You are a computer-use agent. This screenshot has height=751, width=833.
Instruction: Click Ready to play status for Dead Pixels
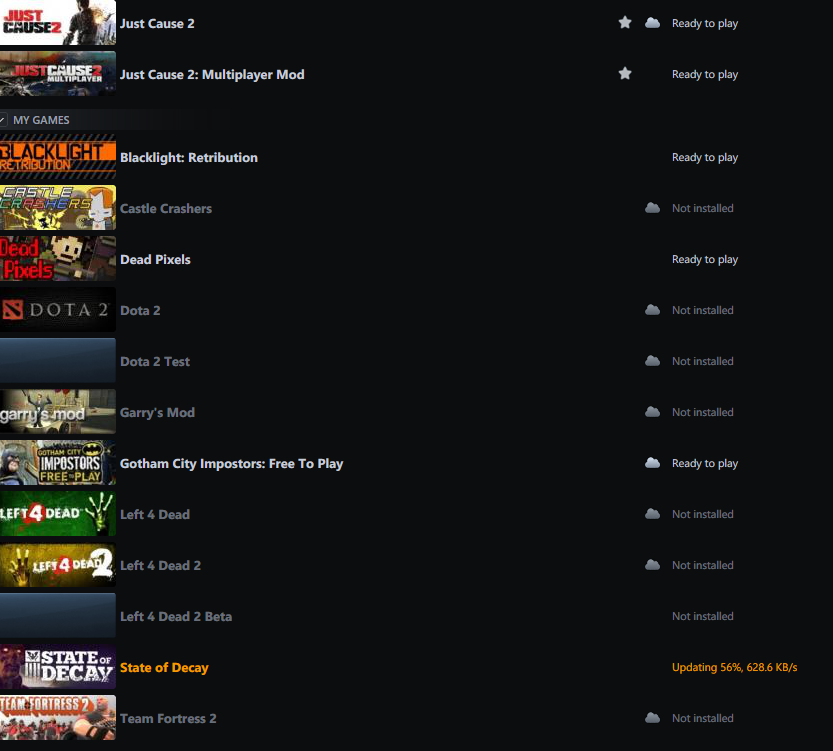coord(705,259)
